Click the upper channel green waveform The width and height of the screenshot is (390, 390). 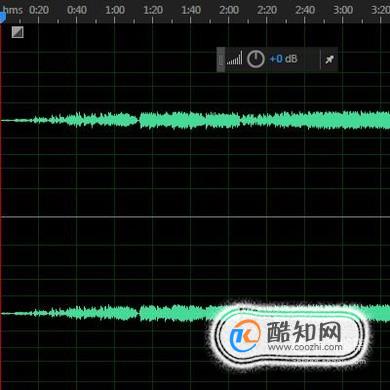(195, 120)
